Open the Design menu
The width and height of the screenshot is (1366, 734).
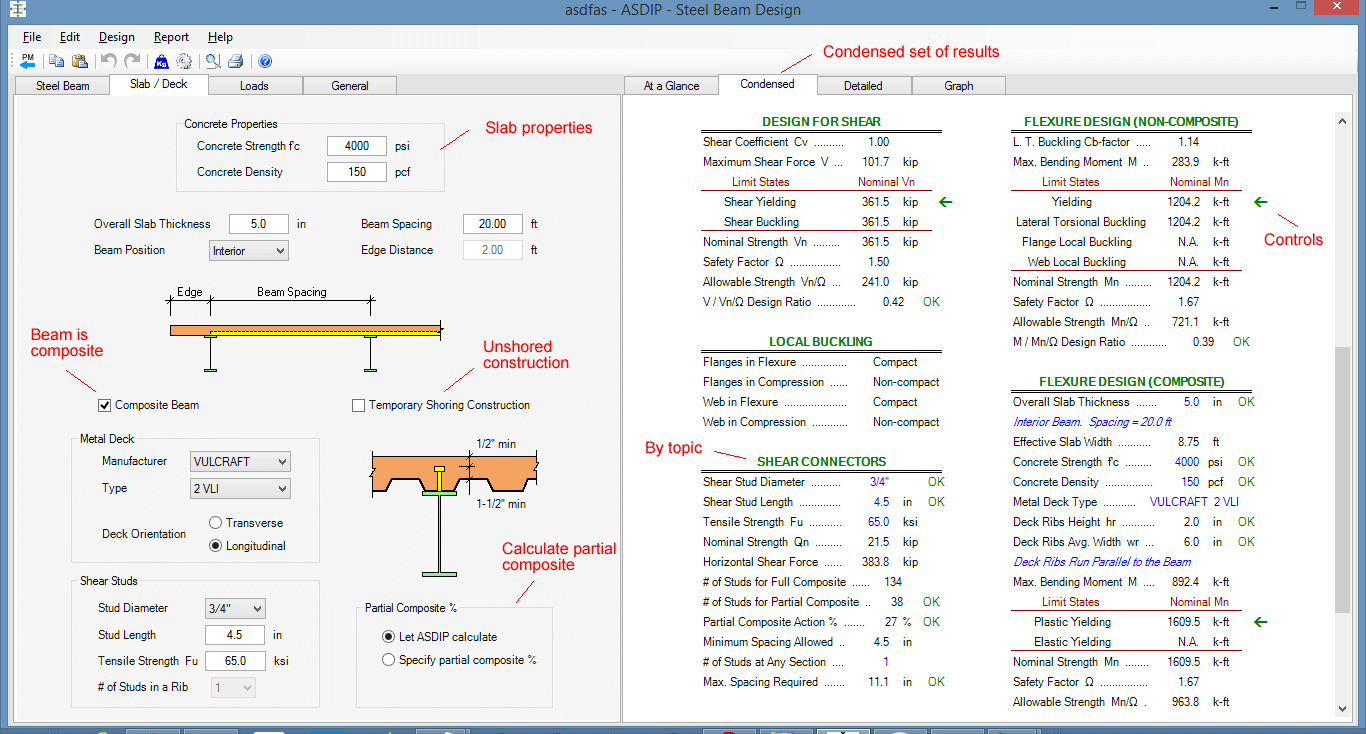tap(117, 37)
